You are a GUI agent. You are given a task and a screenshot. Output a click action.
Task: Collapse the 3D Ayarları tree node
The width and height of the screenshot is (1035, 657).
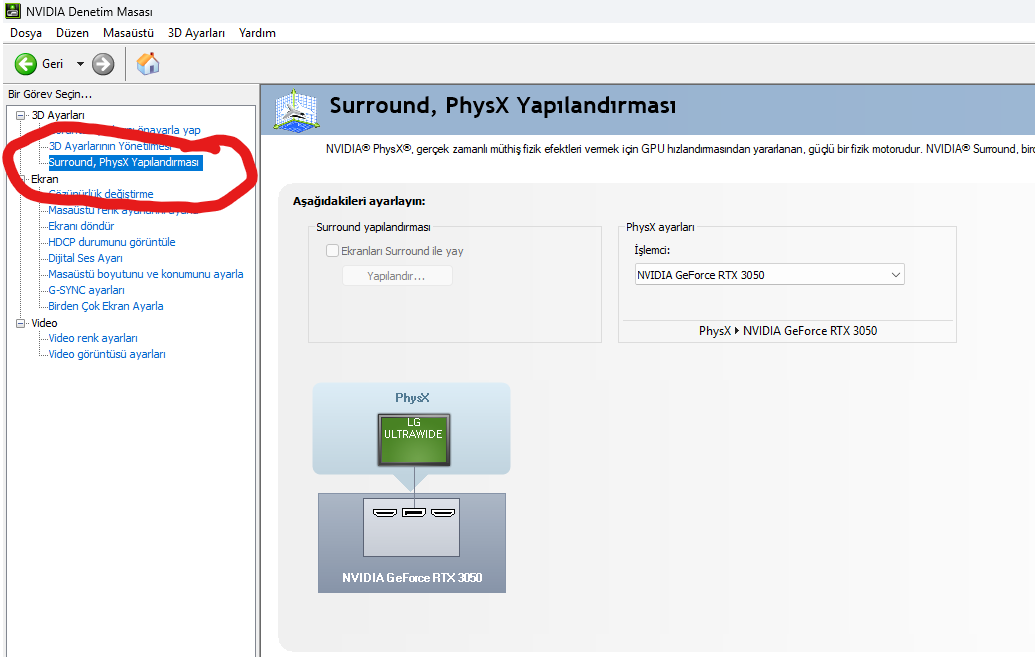pos(20,116)
